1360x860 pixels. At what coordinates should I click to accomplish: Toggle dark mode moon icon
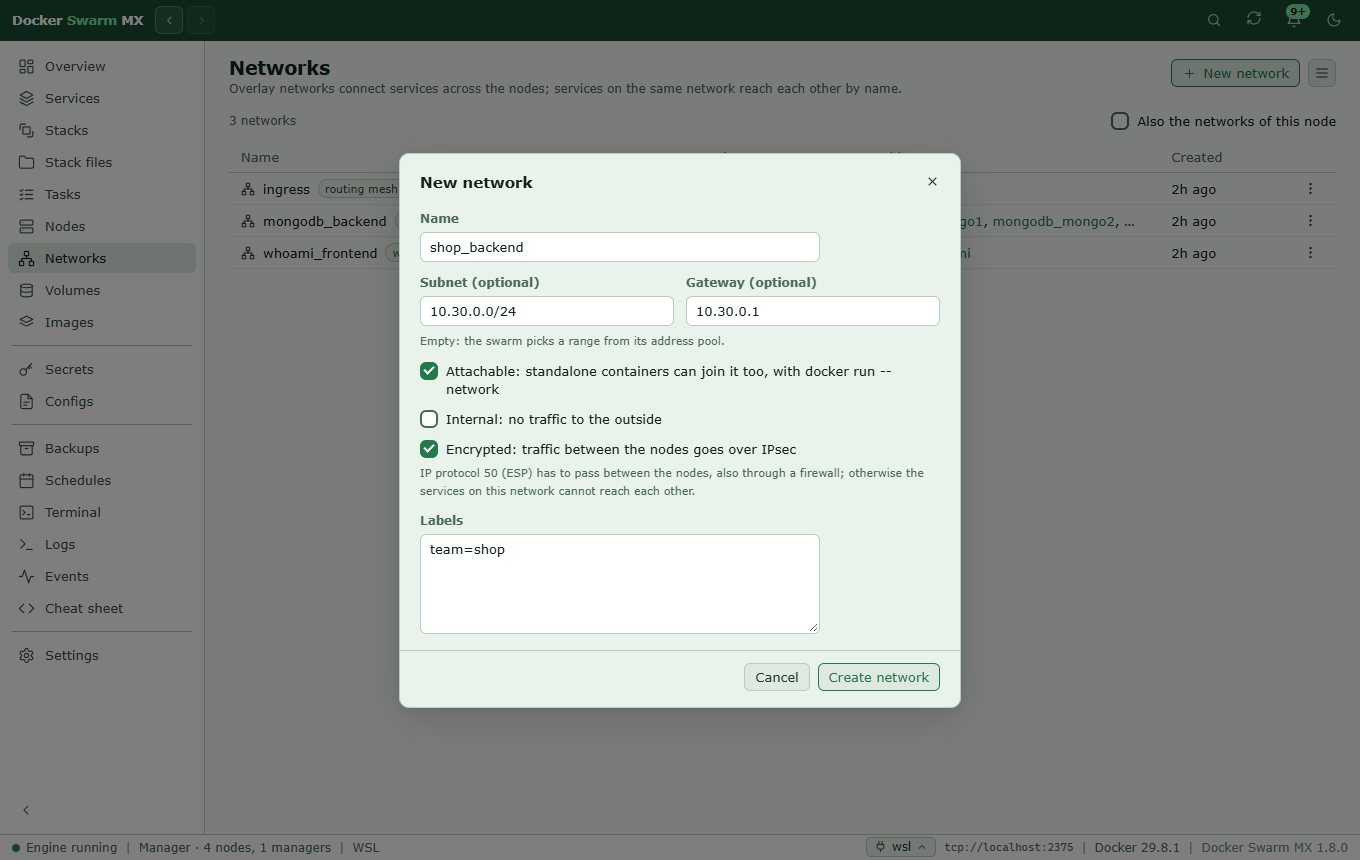coord(1334,20)
